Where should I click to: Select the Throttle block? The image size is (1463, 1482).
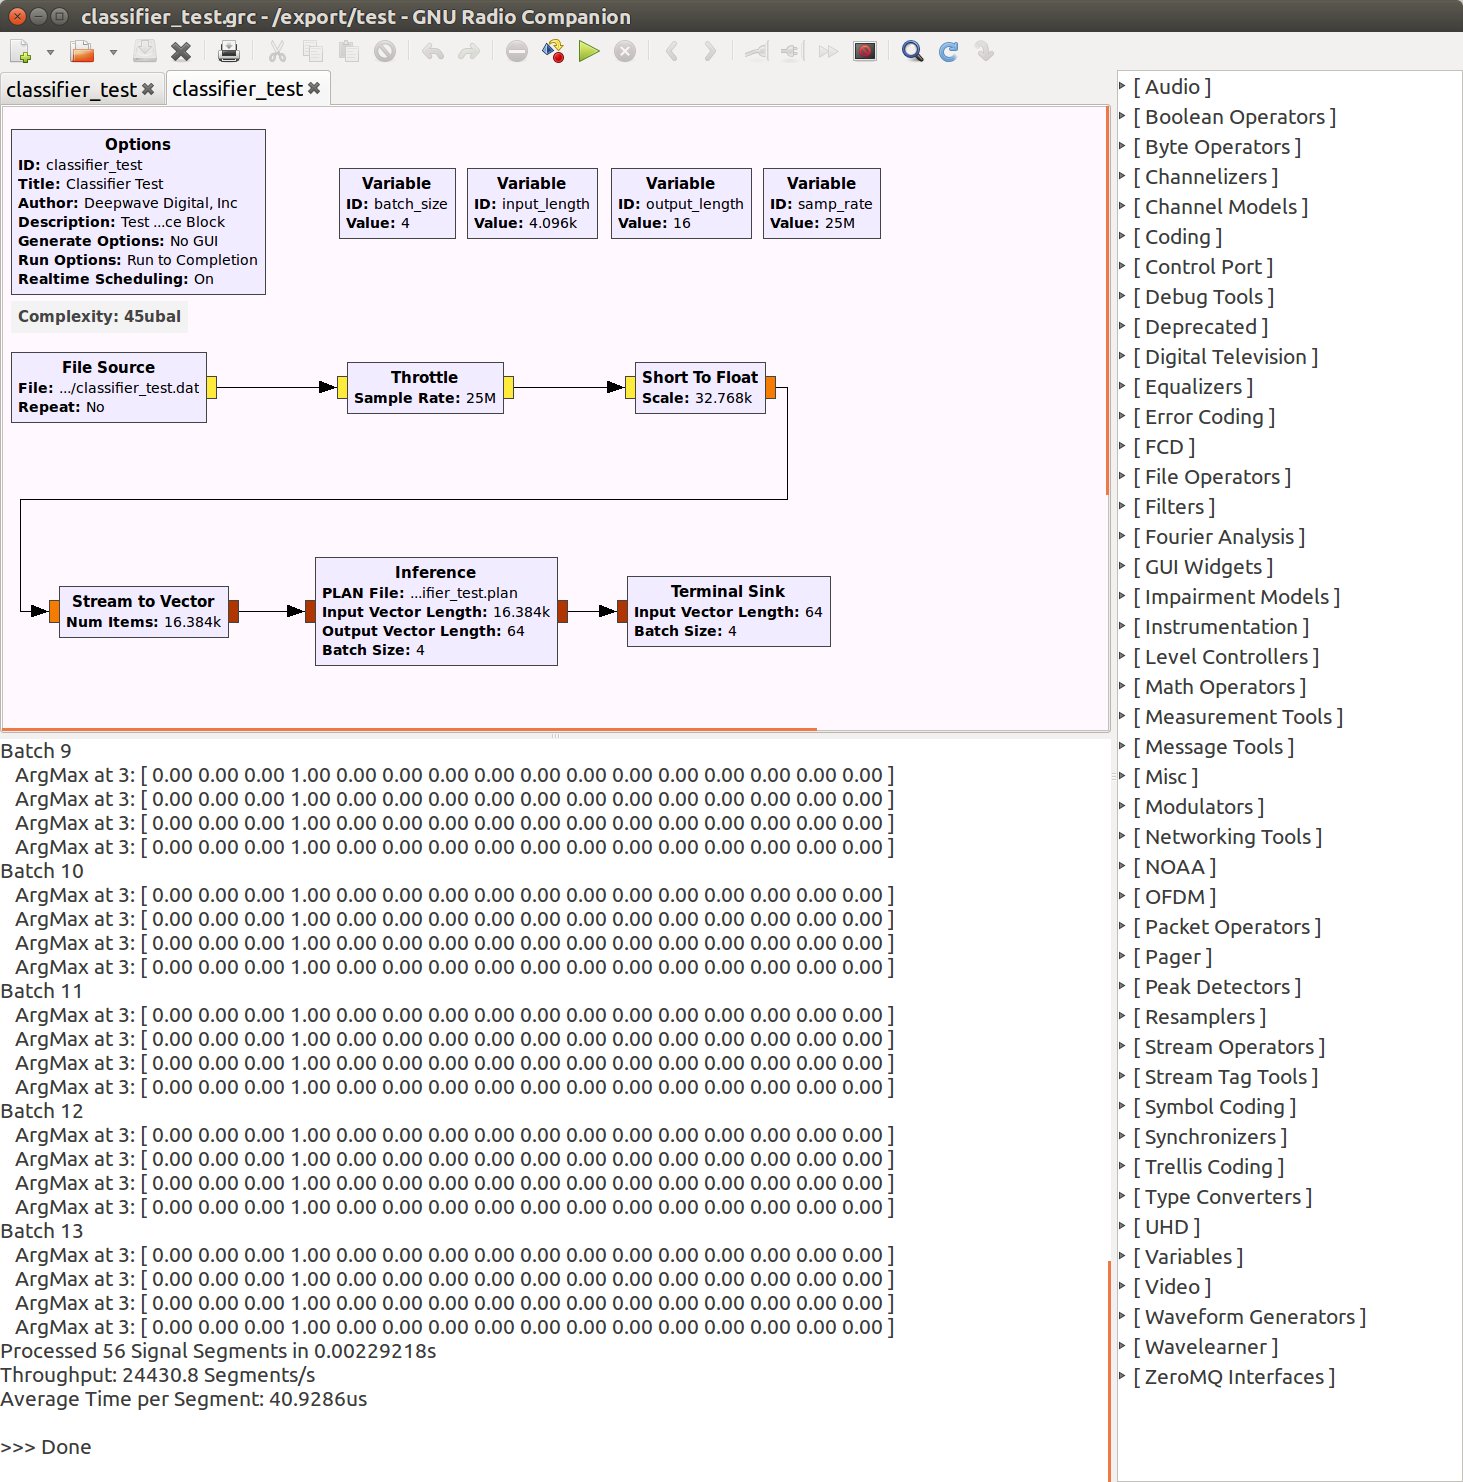[x=425, y=388]
